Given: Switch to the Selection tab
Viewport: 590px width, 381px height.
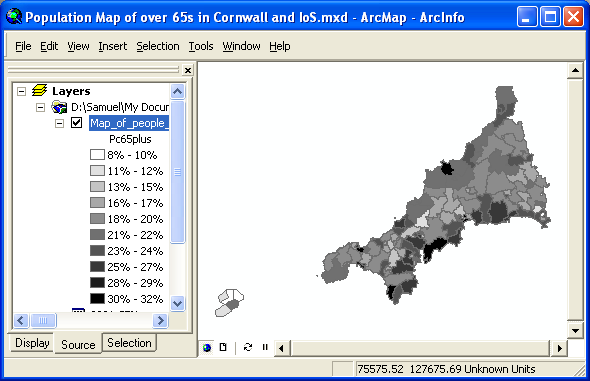Looking at the screenshot, I should (129, 343).
